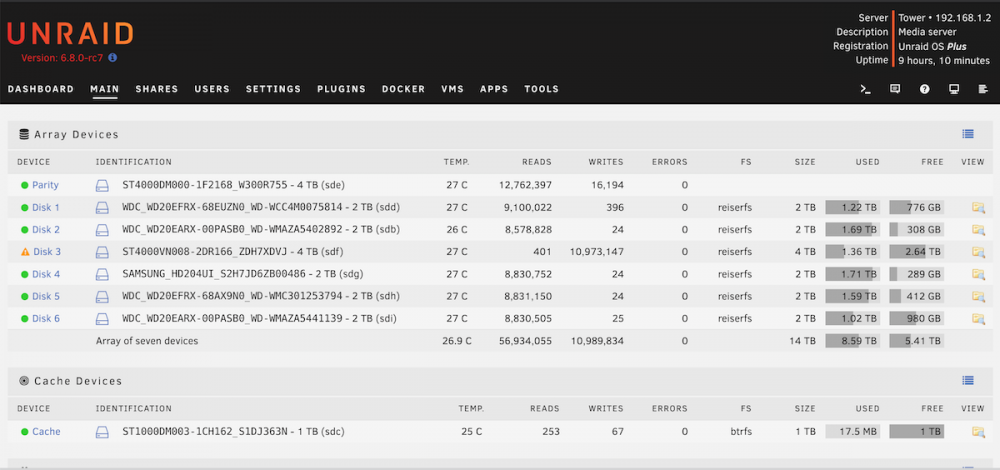
Task: Click the Cache drive icon
Action: point(103,432)
